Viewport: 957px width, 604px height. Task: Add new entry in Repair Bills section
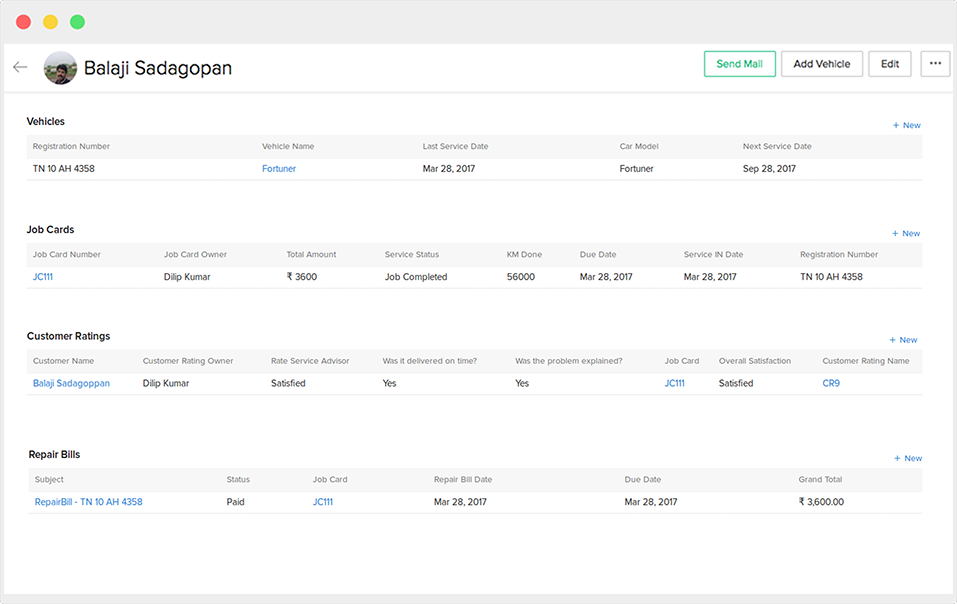click(x=908, y=459)
